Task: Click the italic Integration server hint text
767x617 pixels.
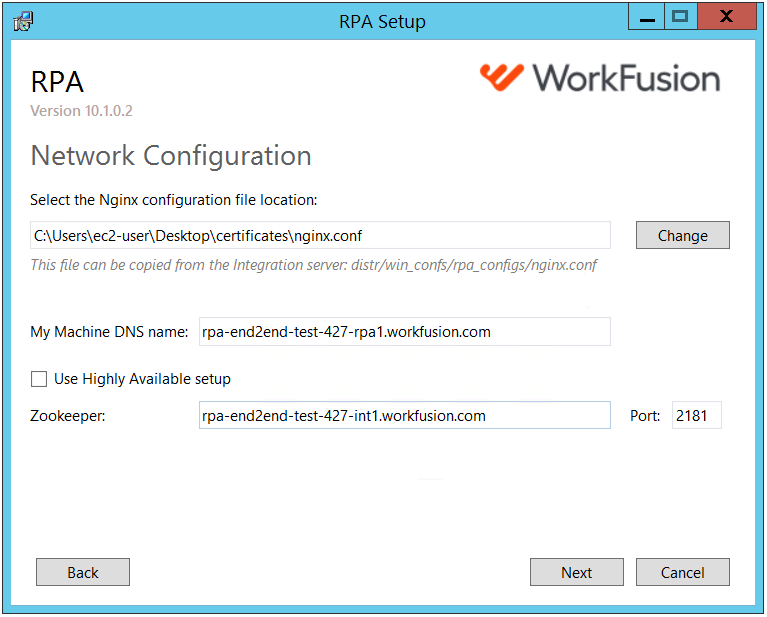Action: pos(314,265)
